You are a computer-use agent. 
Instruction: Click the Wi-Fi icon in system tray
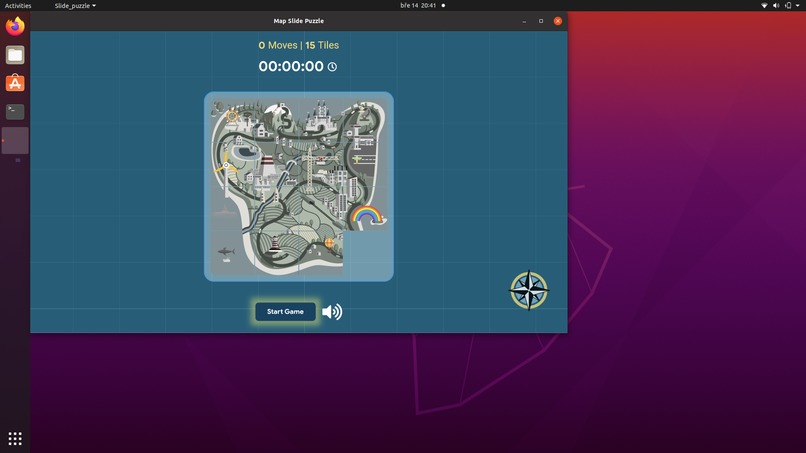pyautogui.click(x=764, y=6)
